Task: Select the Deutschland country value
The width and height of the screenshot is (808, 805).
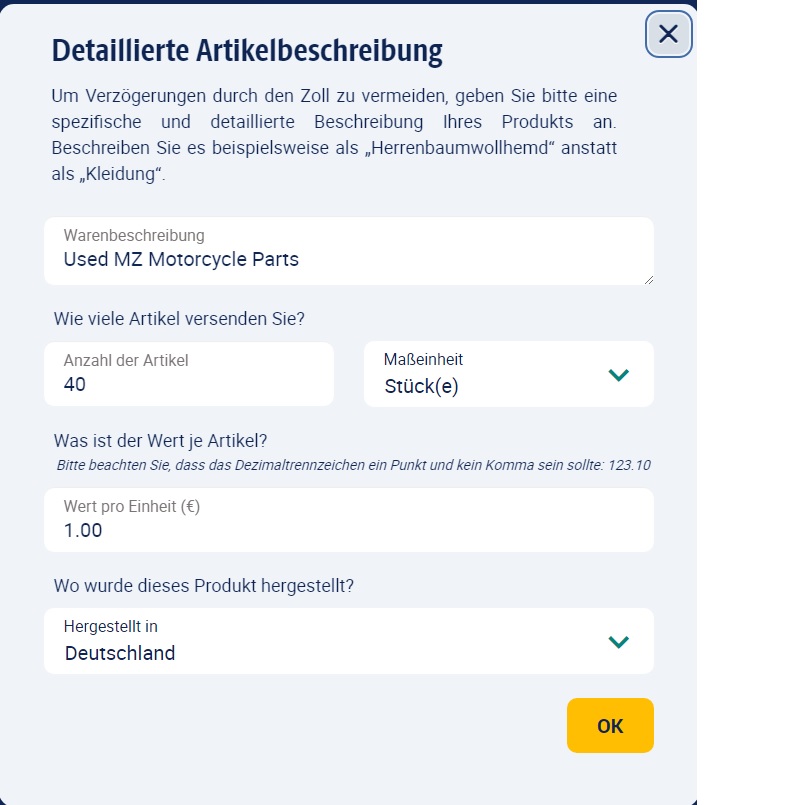Action: tap(120, 654)
